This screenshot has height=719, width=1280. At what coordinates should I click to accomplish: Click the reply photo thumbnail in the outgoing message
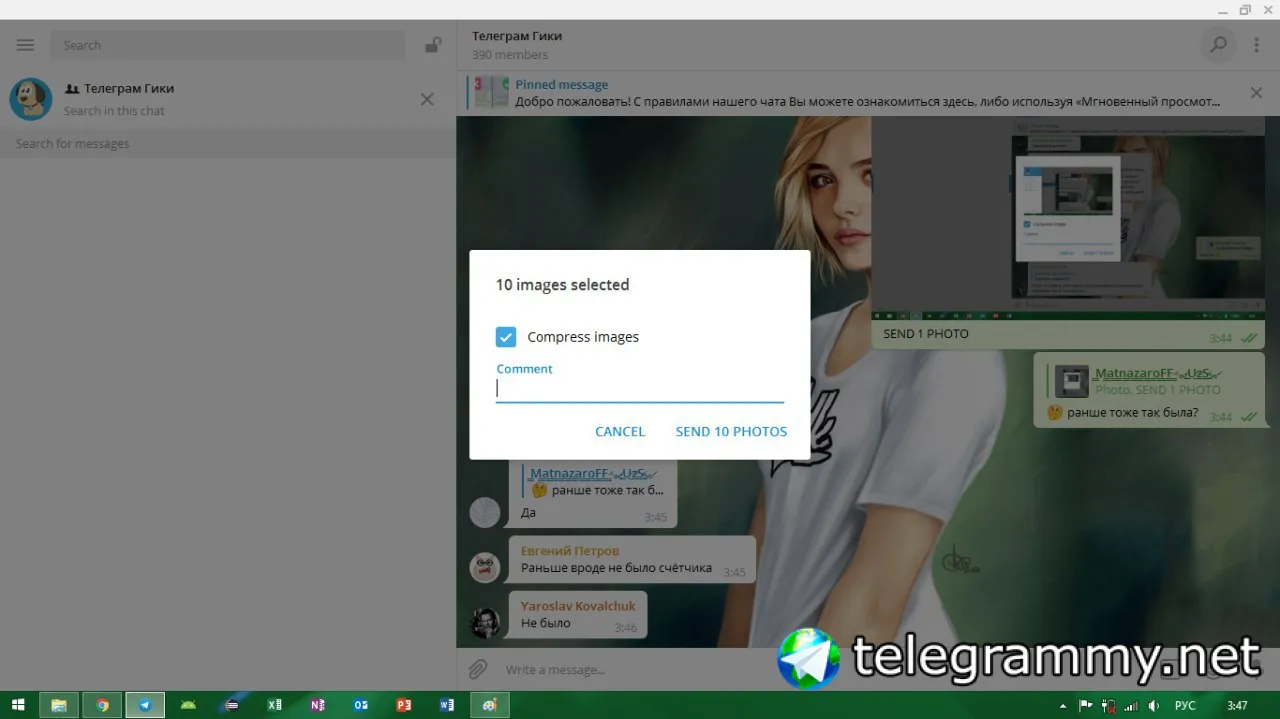pyautogui.click(x=1072, y=382)
